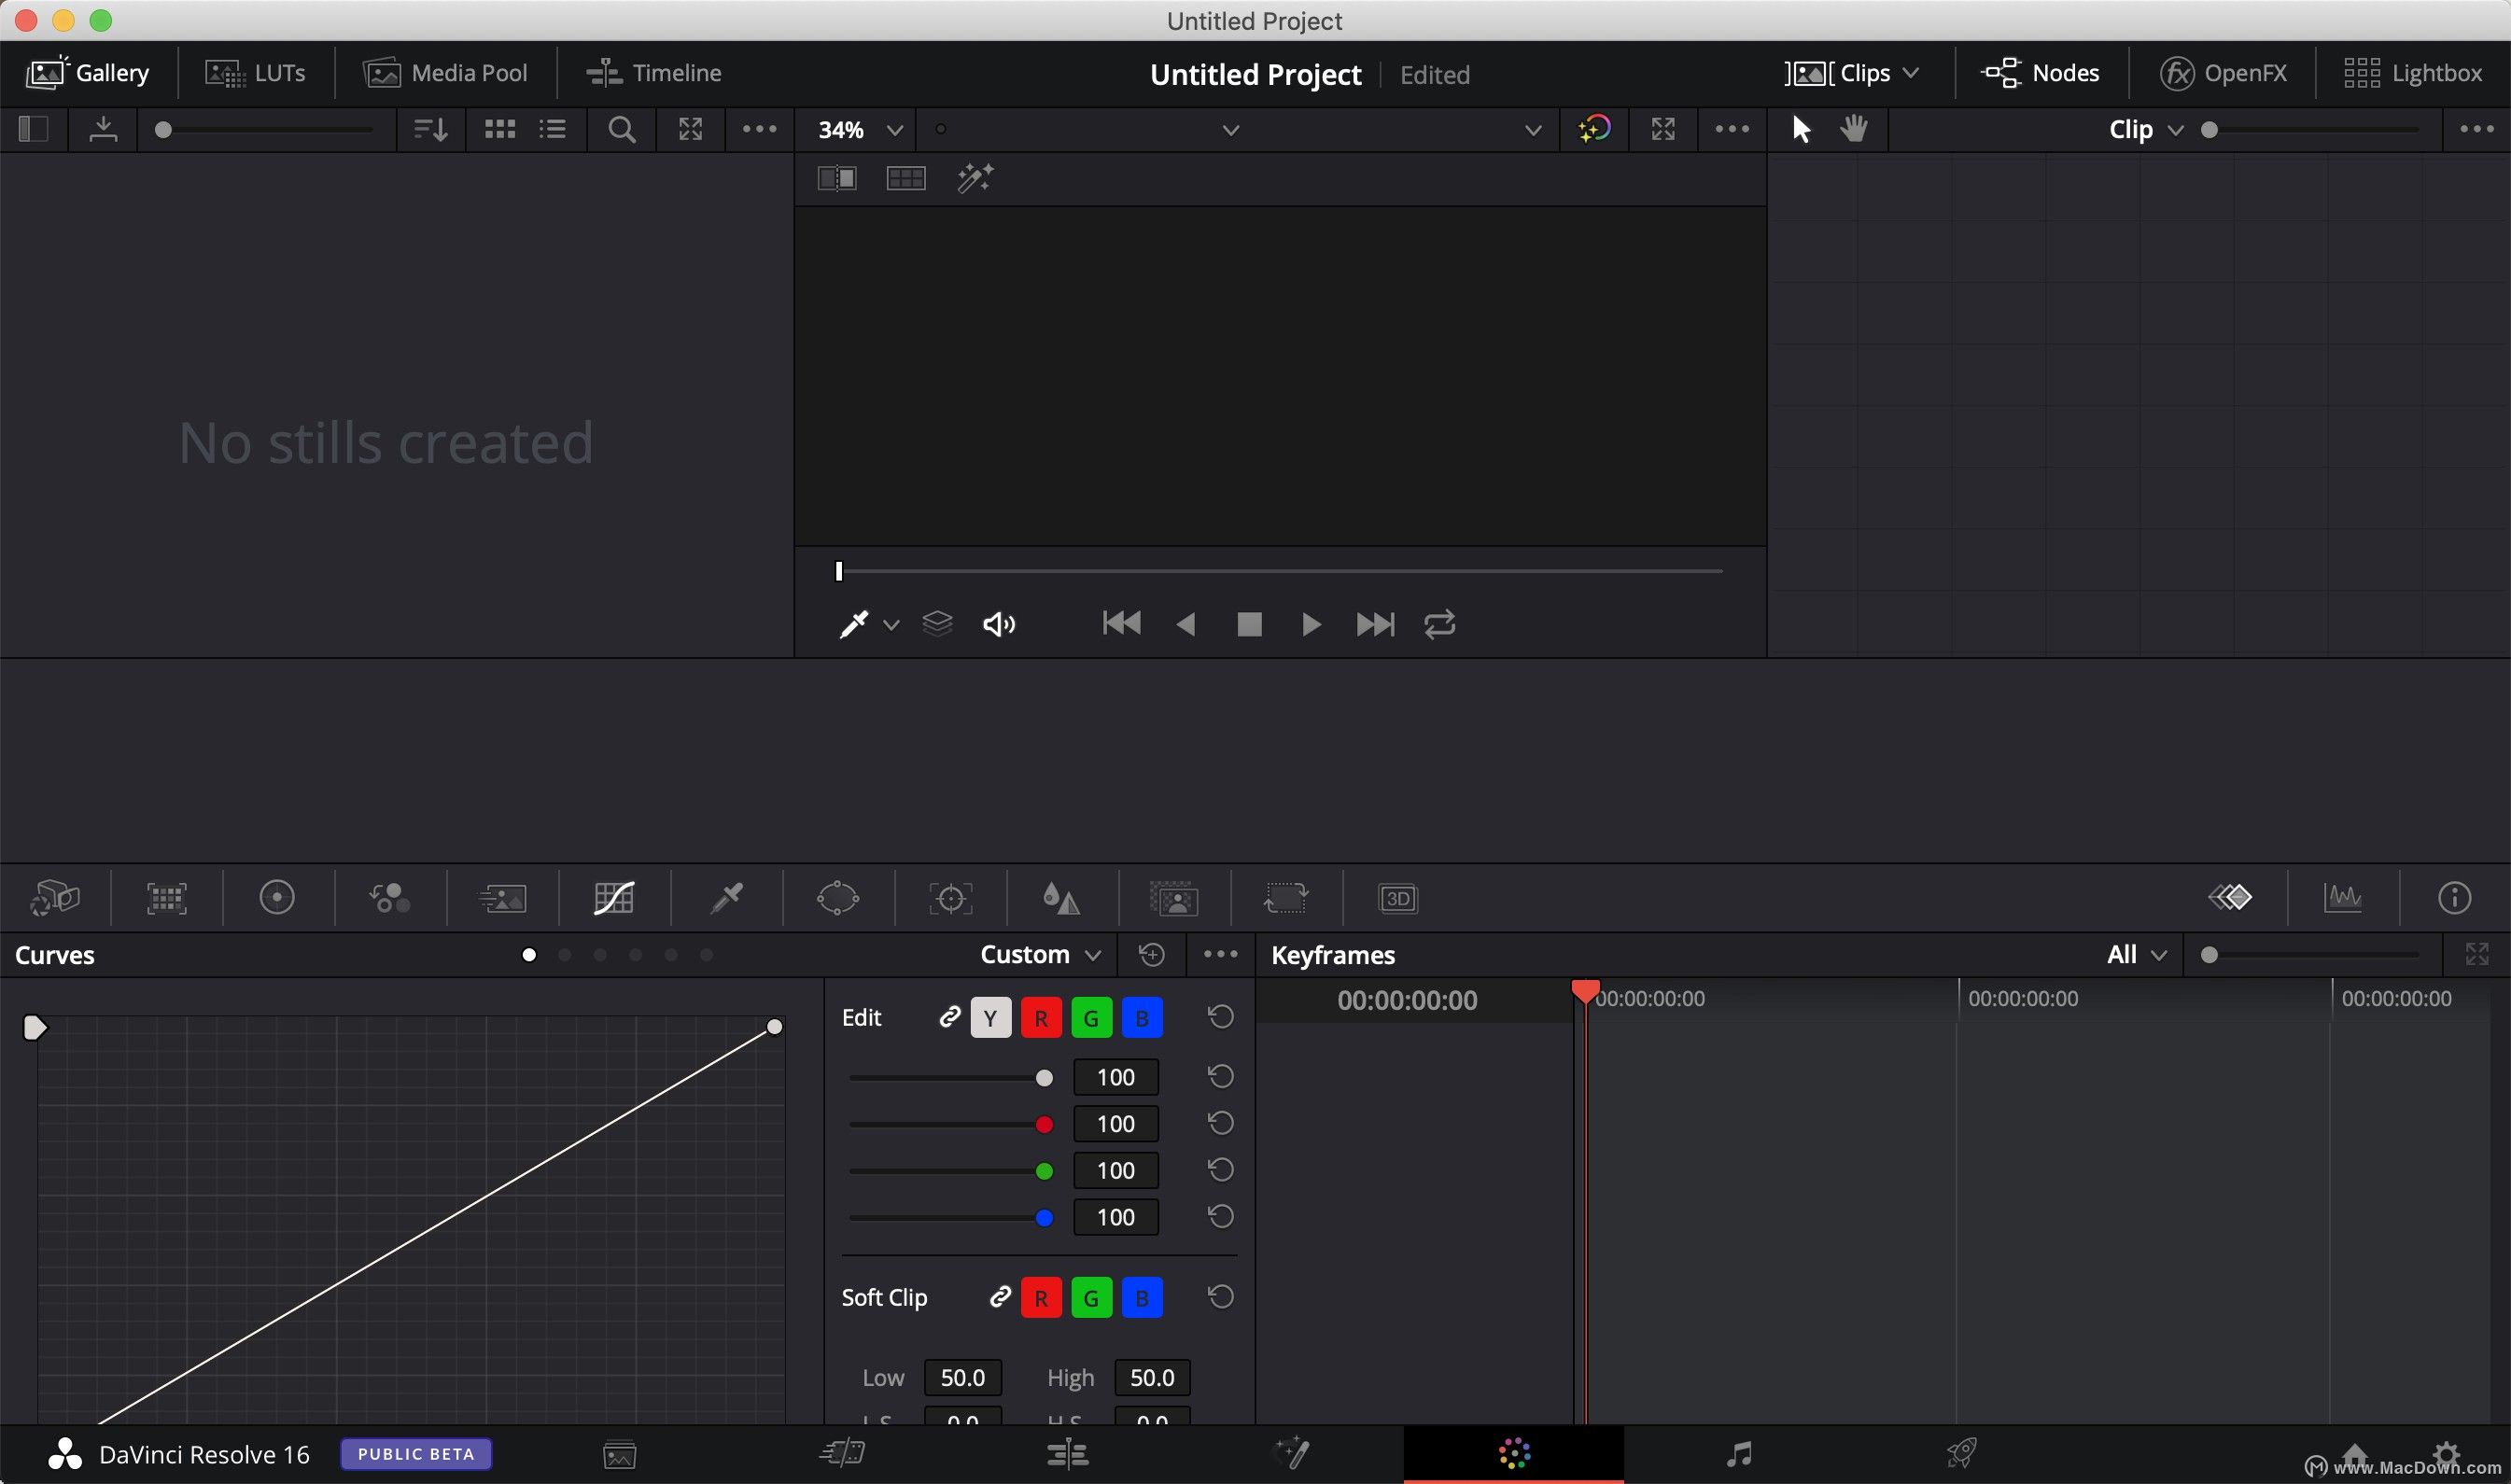Viewport: 2511px width, 1484px height.
Task: Open the Blur palette
Action: 1061,898
